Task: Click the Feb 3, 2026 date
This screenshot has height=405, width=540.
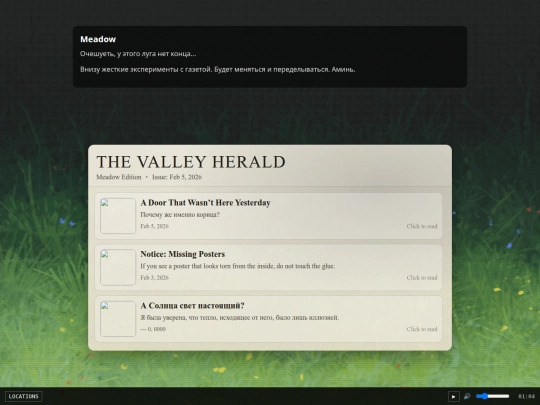Action: (x=155, y=278)
